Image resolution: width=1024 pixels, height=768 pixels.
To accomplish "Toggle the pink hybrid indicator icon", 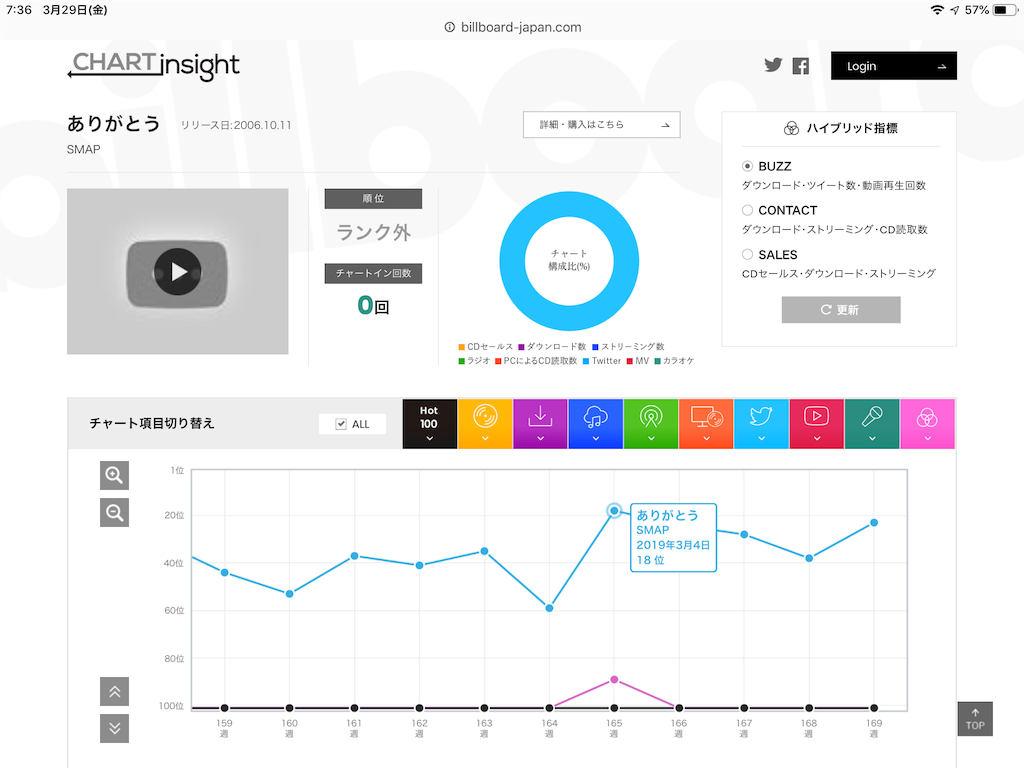I will [927, 424].
